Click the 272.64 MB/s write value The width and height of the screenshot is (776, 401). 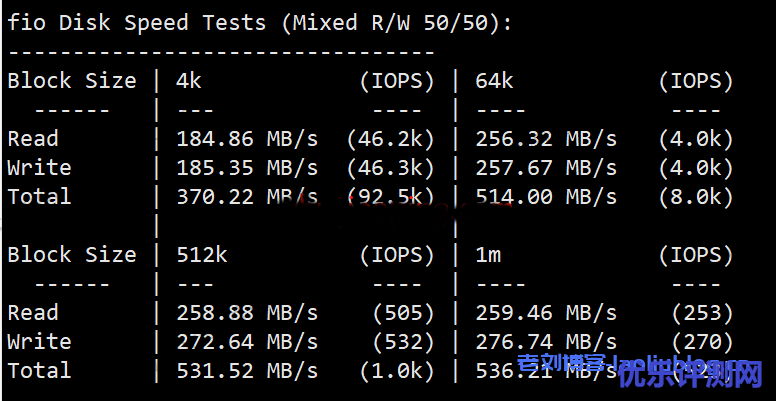coord(247,342)
